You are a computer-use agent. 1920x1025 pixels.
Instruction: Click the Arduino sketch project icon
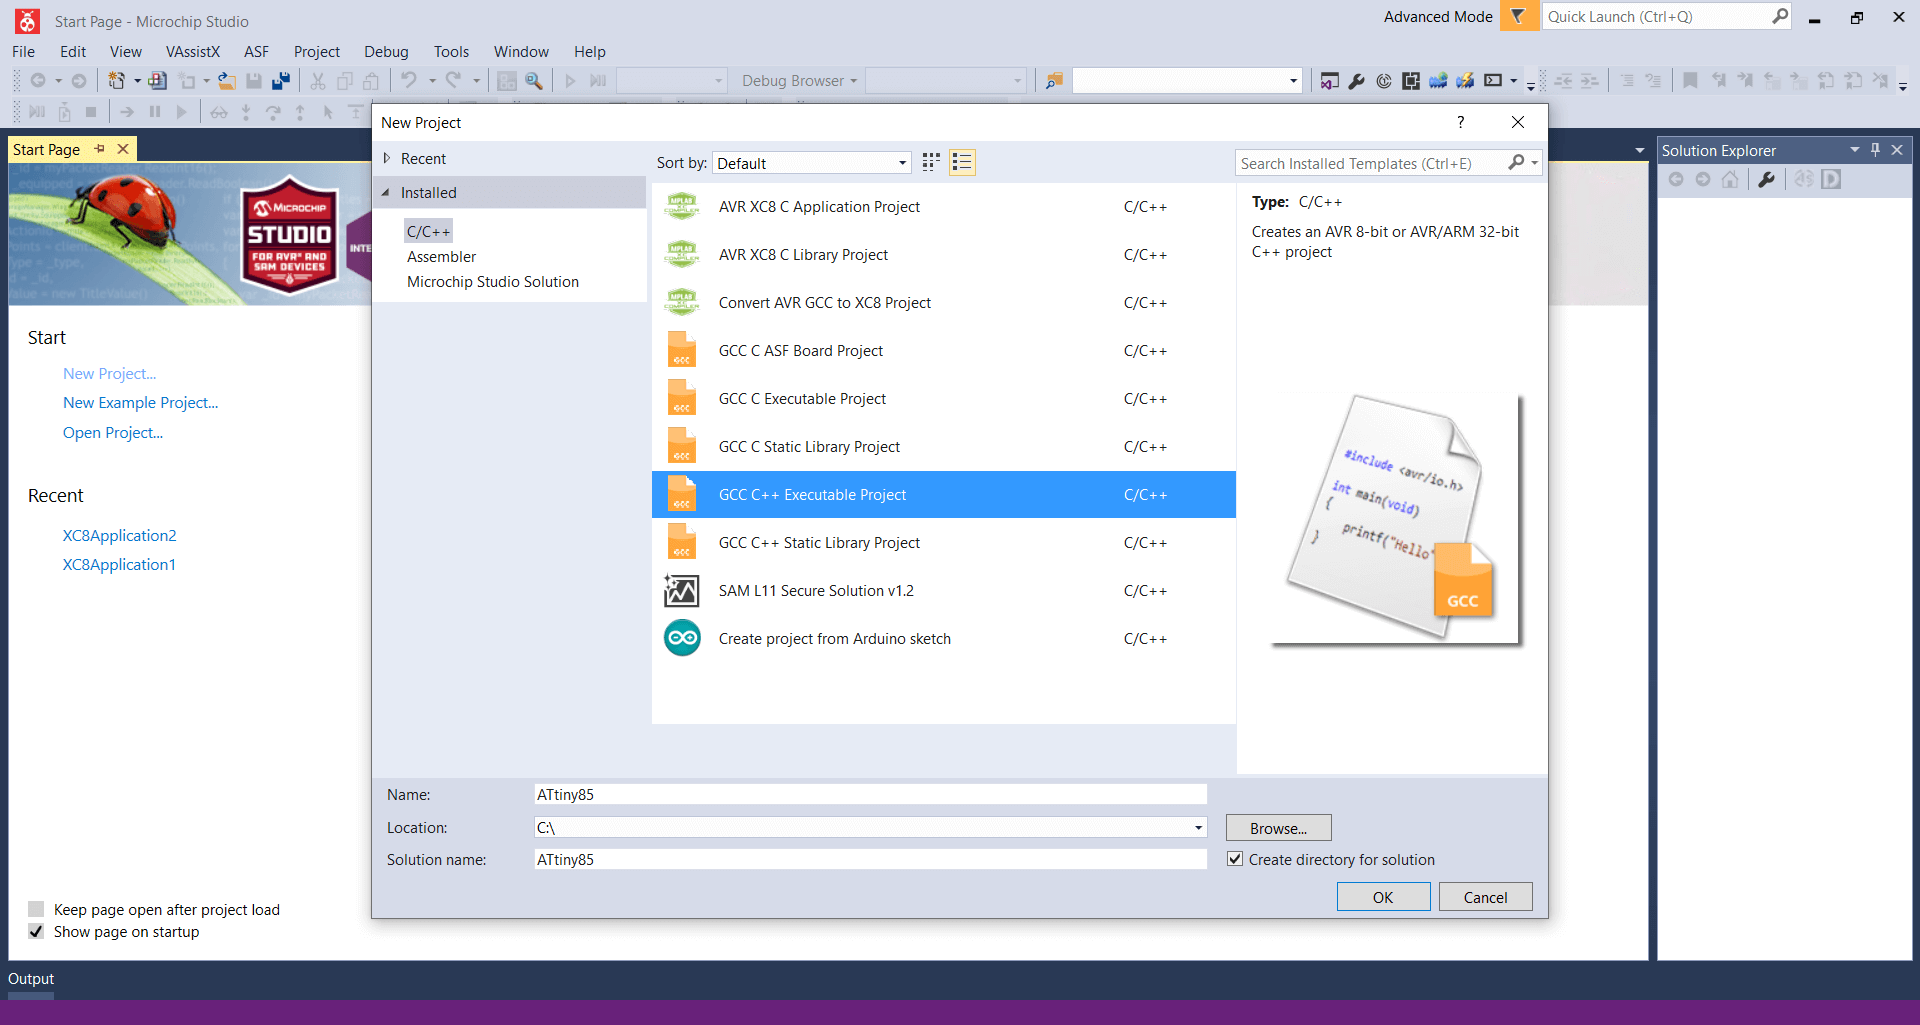[x=682, y=638]
